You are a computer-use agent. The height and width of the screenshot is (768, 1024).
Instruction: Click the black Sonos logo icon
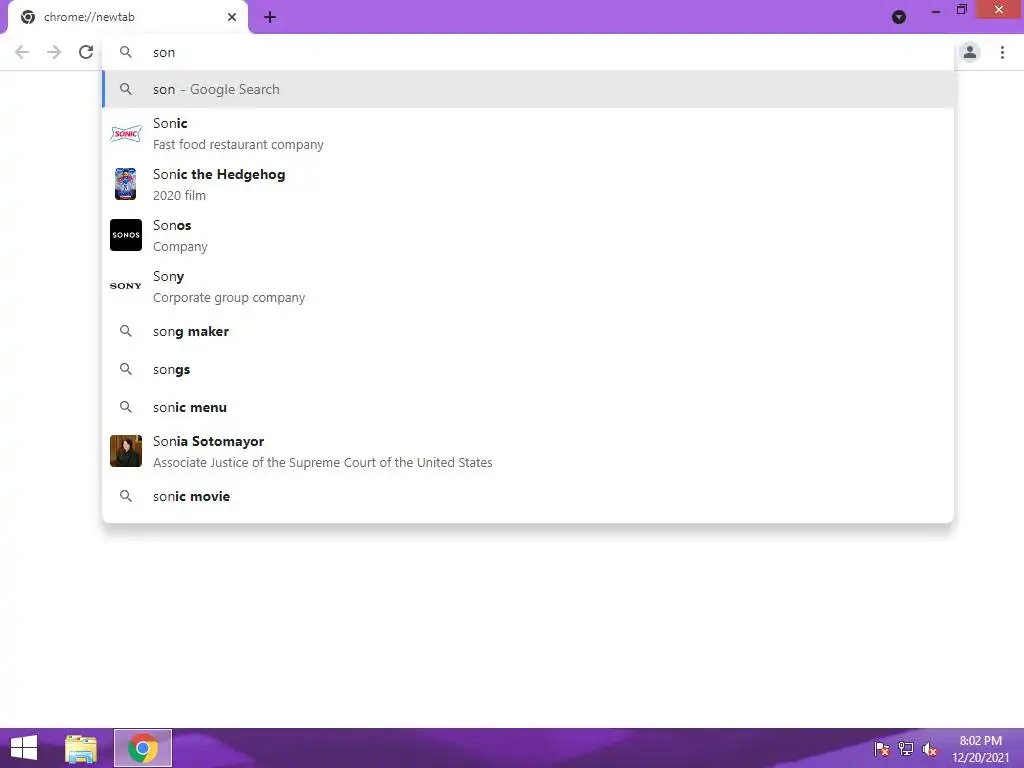[125, 235]
